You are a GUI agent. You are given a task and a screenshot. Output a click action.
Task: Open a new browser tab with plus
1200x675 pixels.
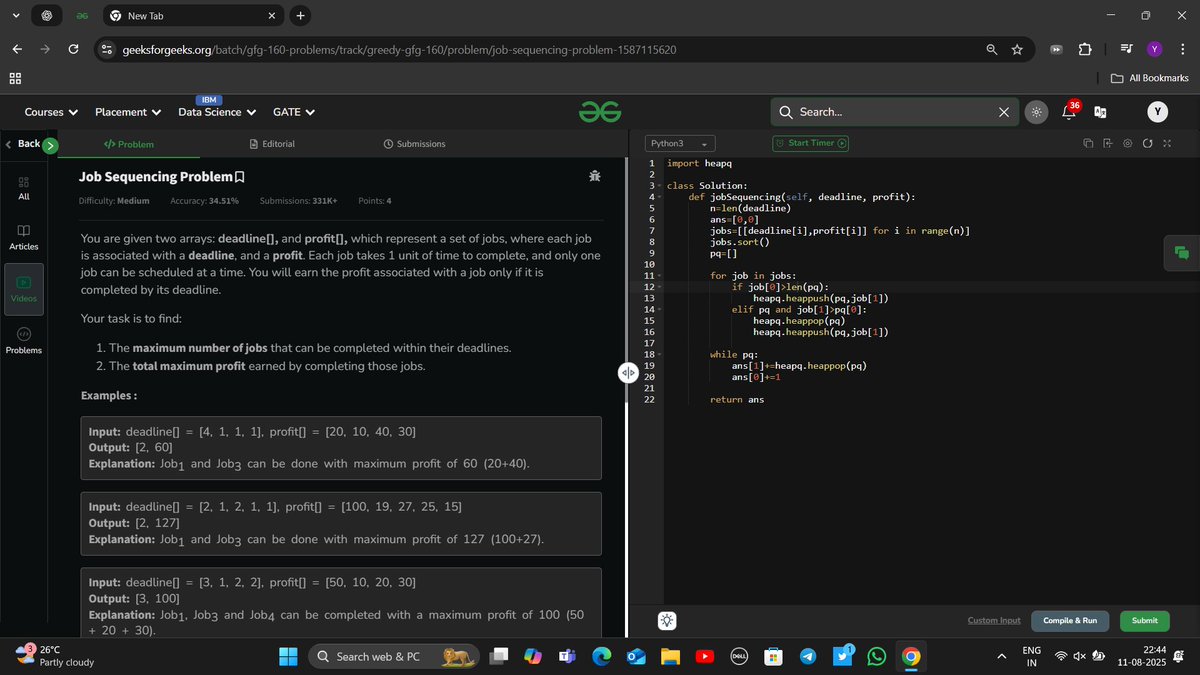[x=300, y=15]
